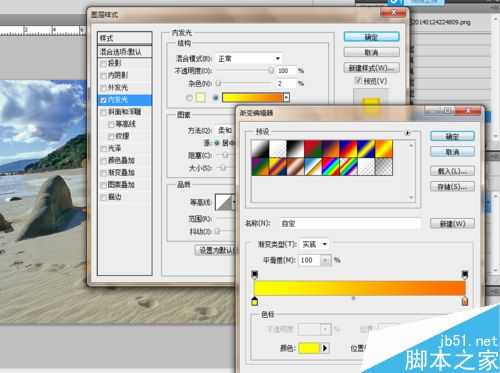Select the gradient radio button beside gradient bar
Viewport: 500px width, 373px height.
pyautogui.click(x=216, y=98)
